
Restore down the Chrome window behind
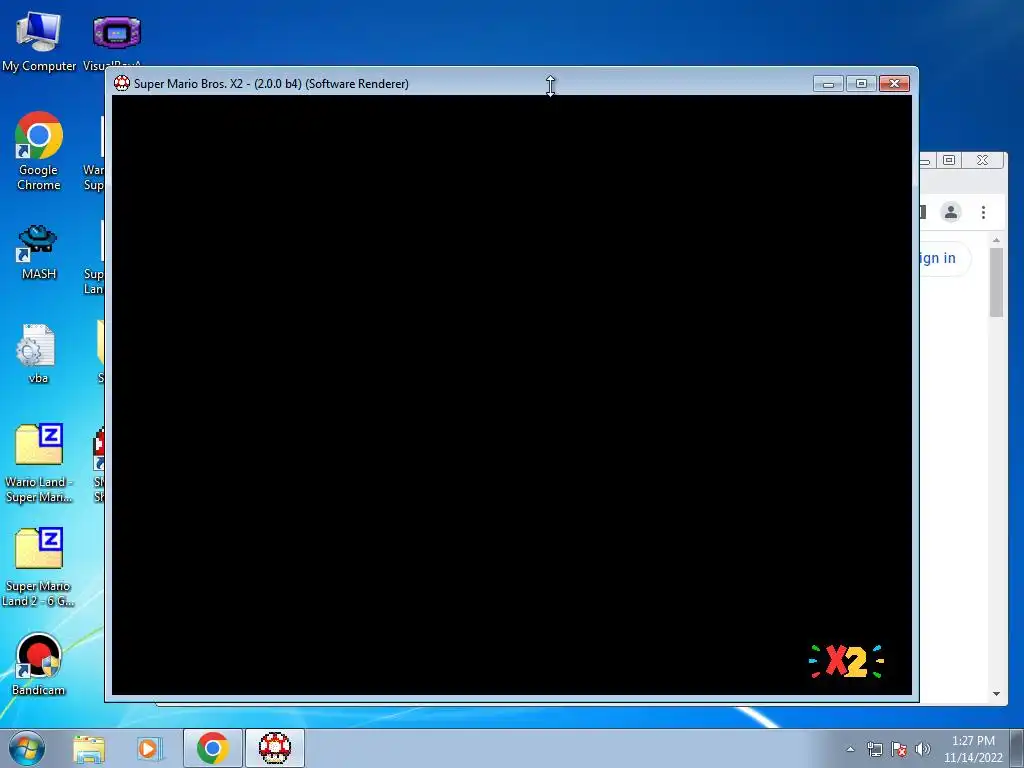click(949, 160)
